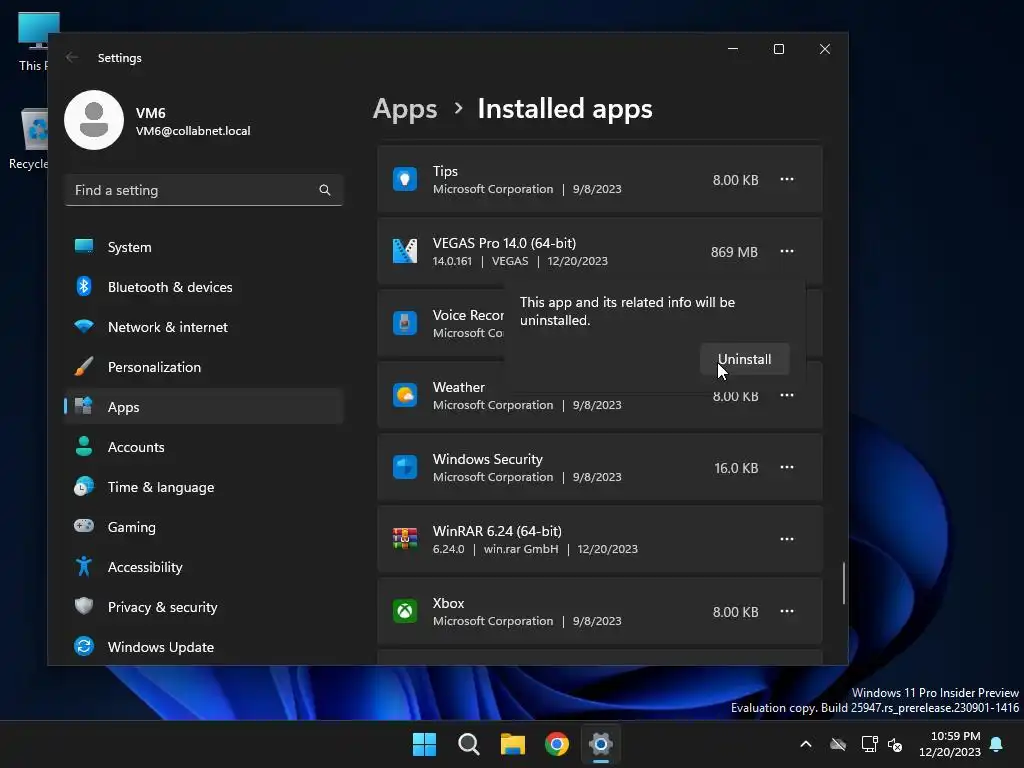
Task: Click the muted volume tray icon
Action: coord(895,744)
